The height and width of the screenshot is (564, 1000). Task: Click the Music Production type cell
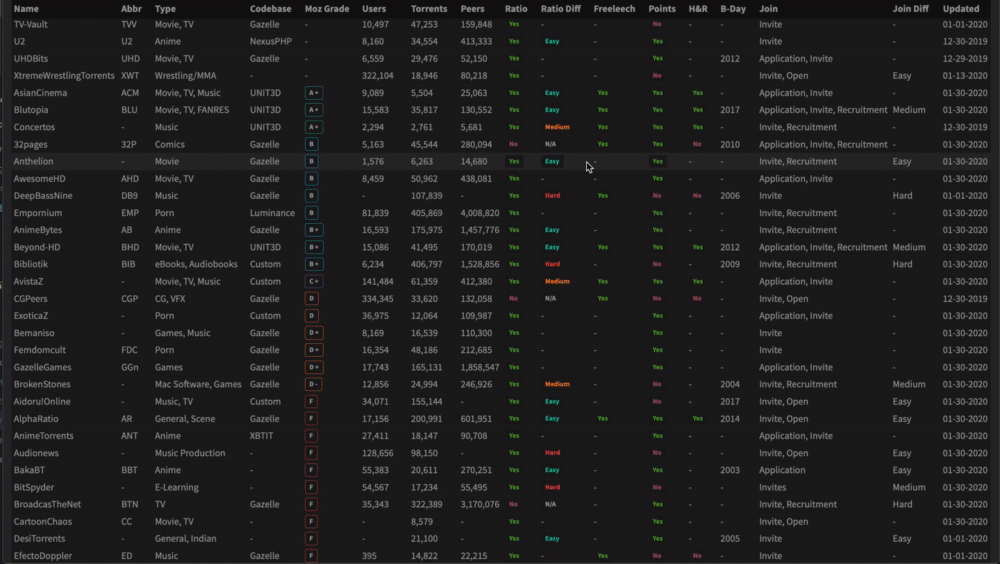coord(190,453)
